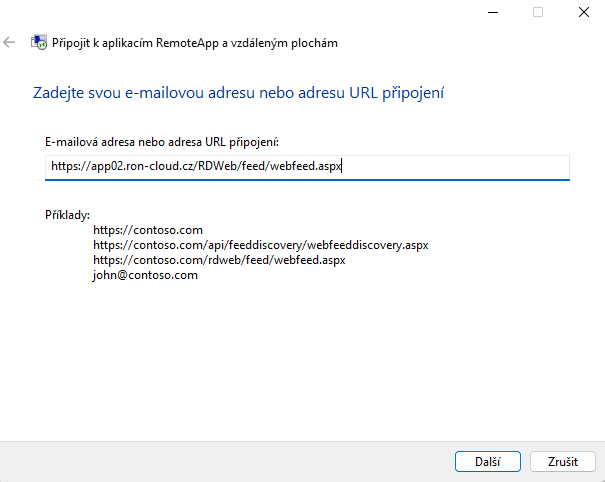Click example 'john@contoso.com' text
605x482 pixels.
tap(145, 275)
